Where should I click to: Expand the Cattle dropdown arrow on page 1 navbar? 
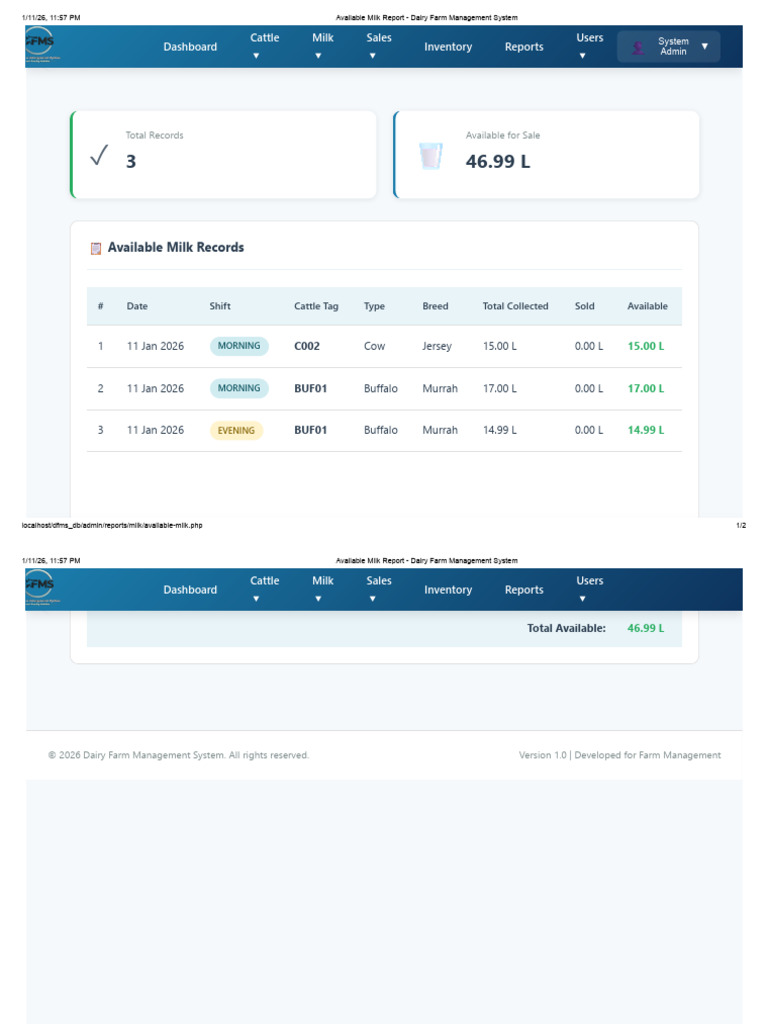coord(256,56)
